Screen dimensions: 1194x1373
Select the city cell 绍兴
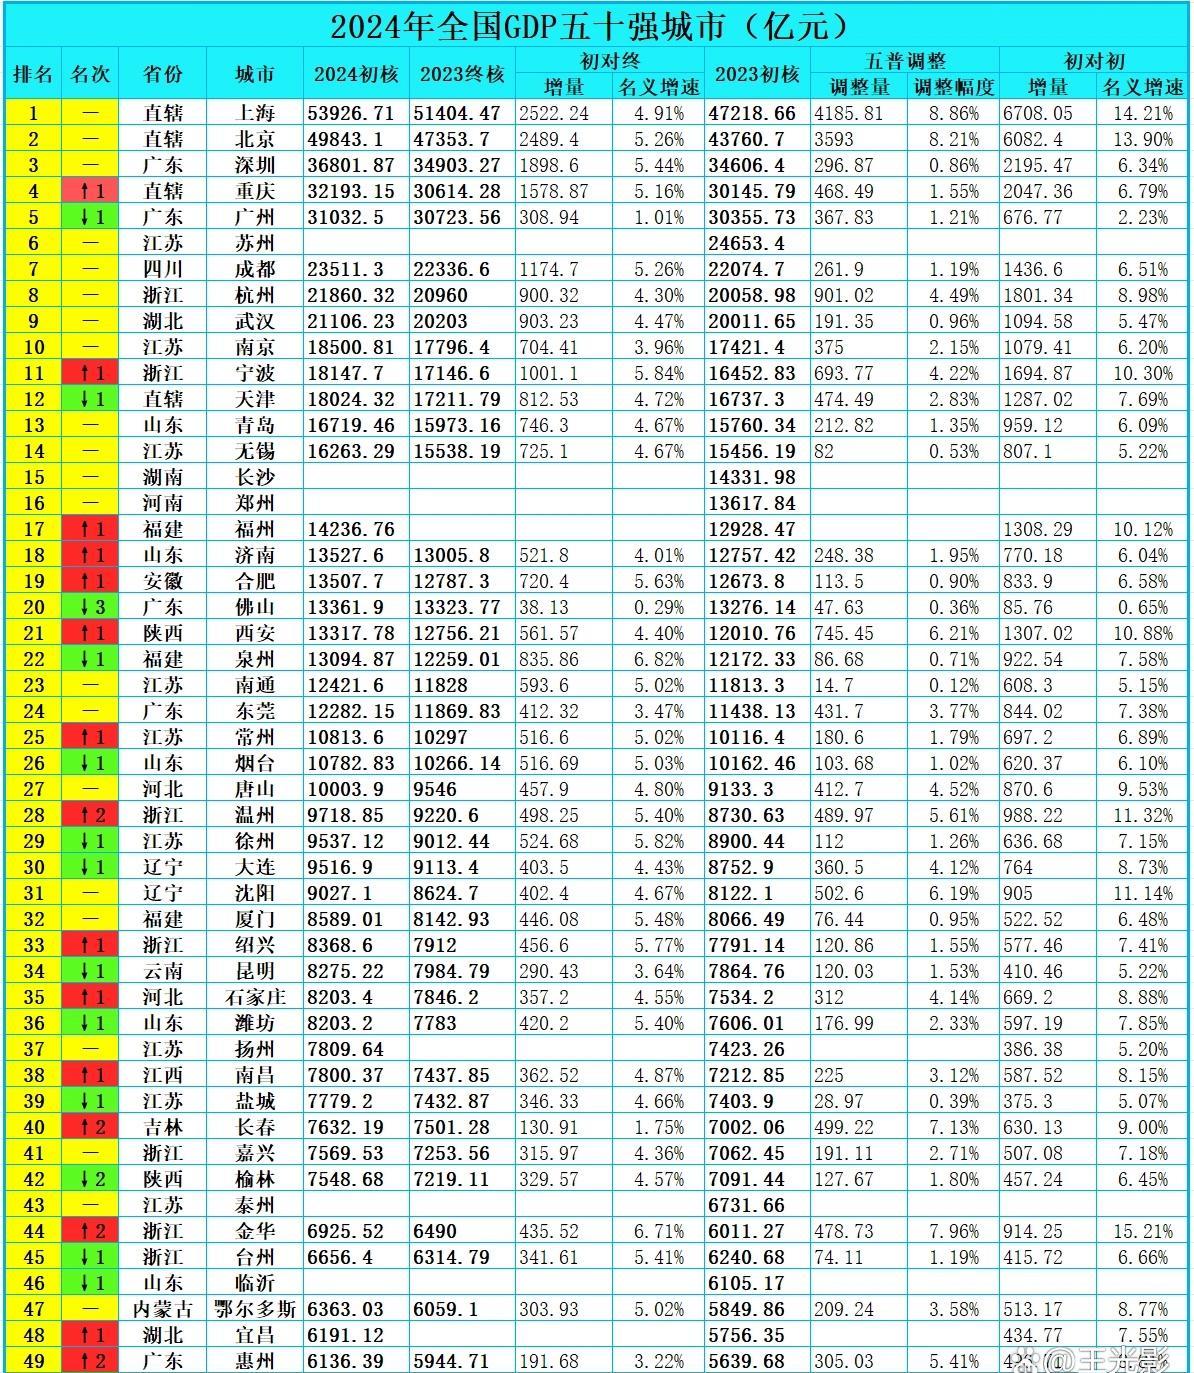[x=255, y=945]
